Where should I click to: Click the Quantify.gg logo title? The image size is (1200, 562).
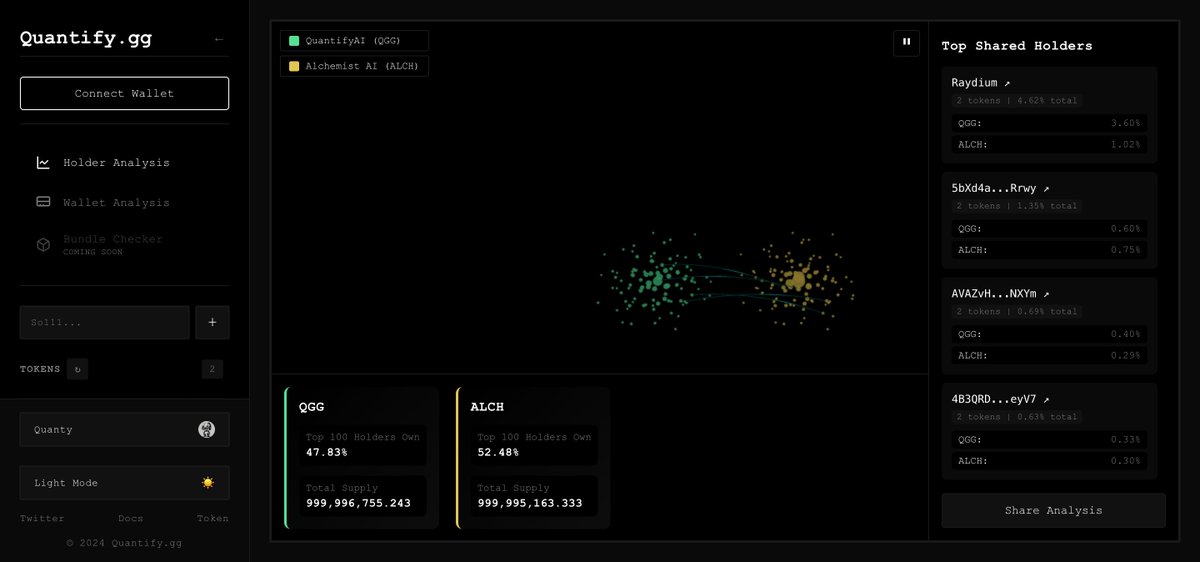point(86,40)
